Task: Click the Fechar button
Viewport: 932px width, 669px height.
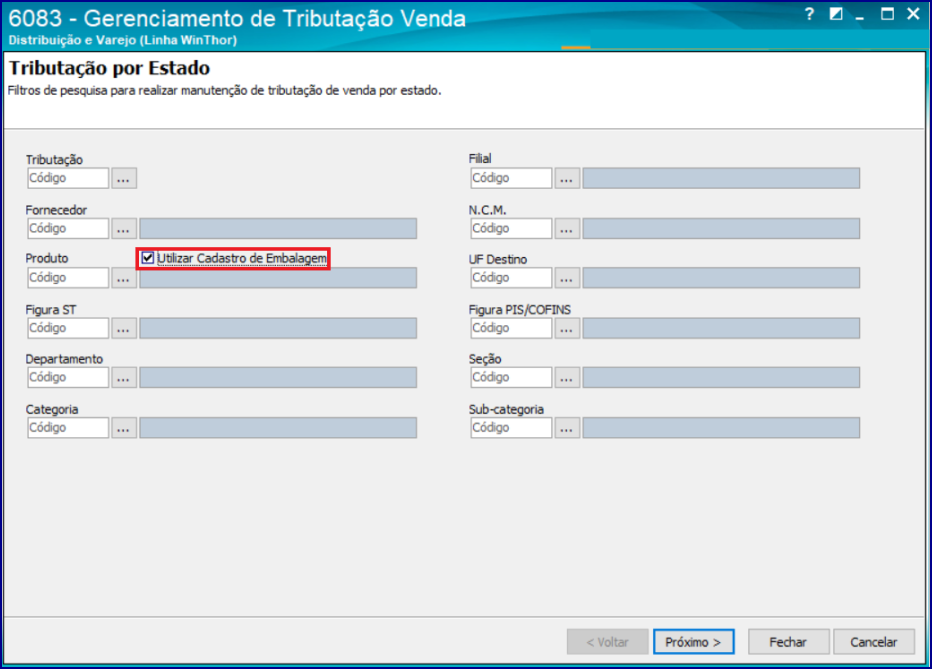Action: (788, 642)
